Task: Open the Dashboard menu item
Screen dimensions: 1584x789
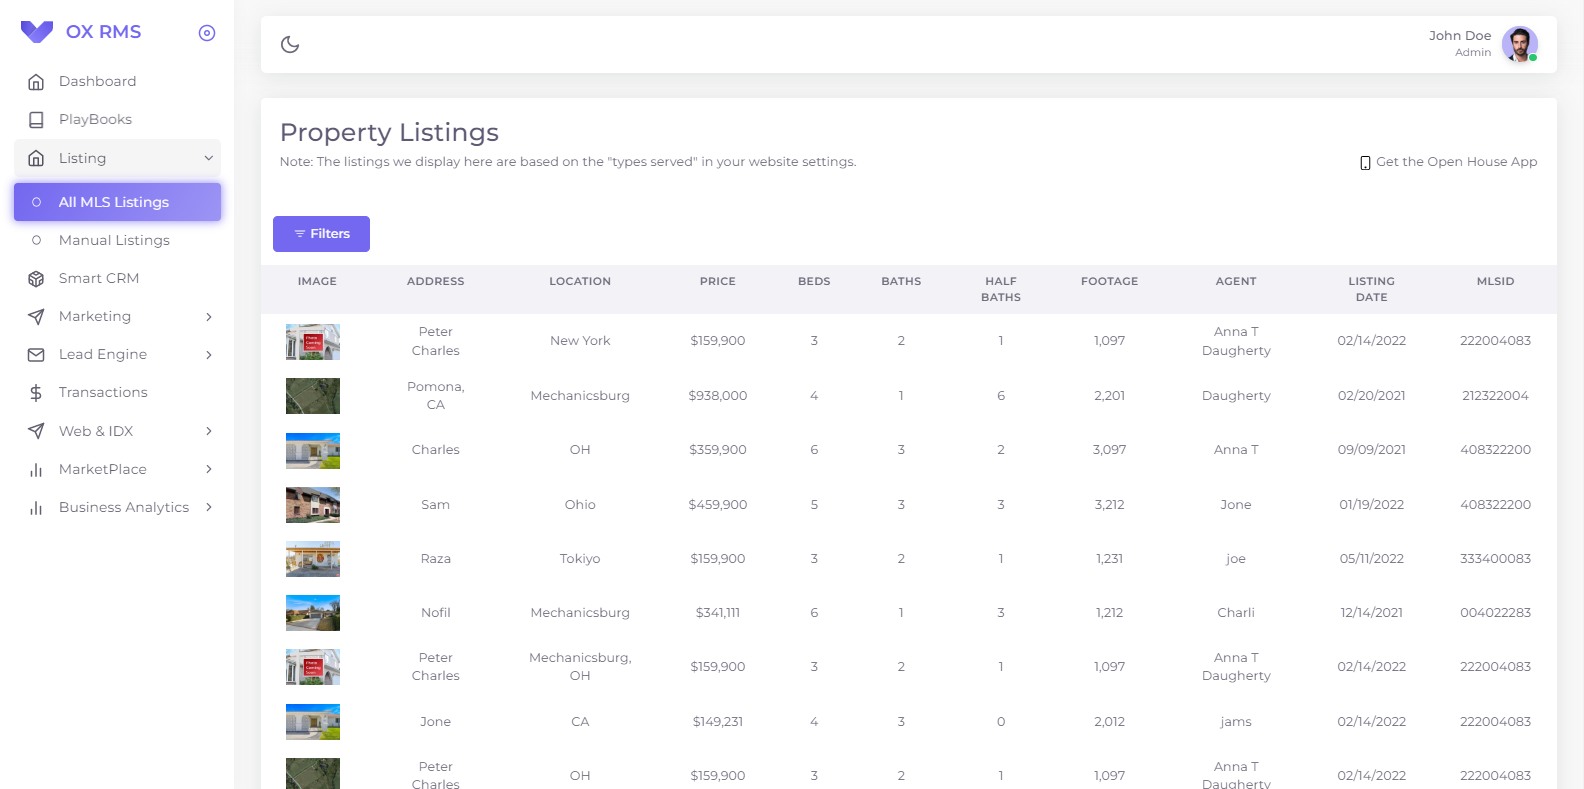Action: click(117, 82)
